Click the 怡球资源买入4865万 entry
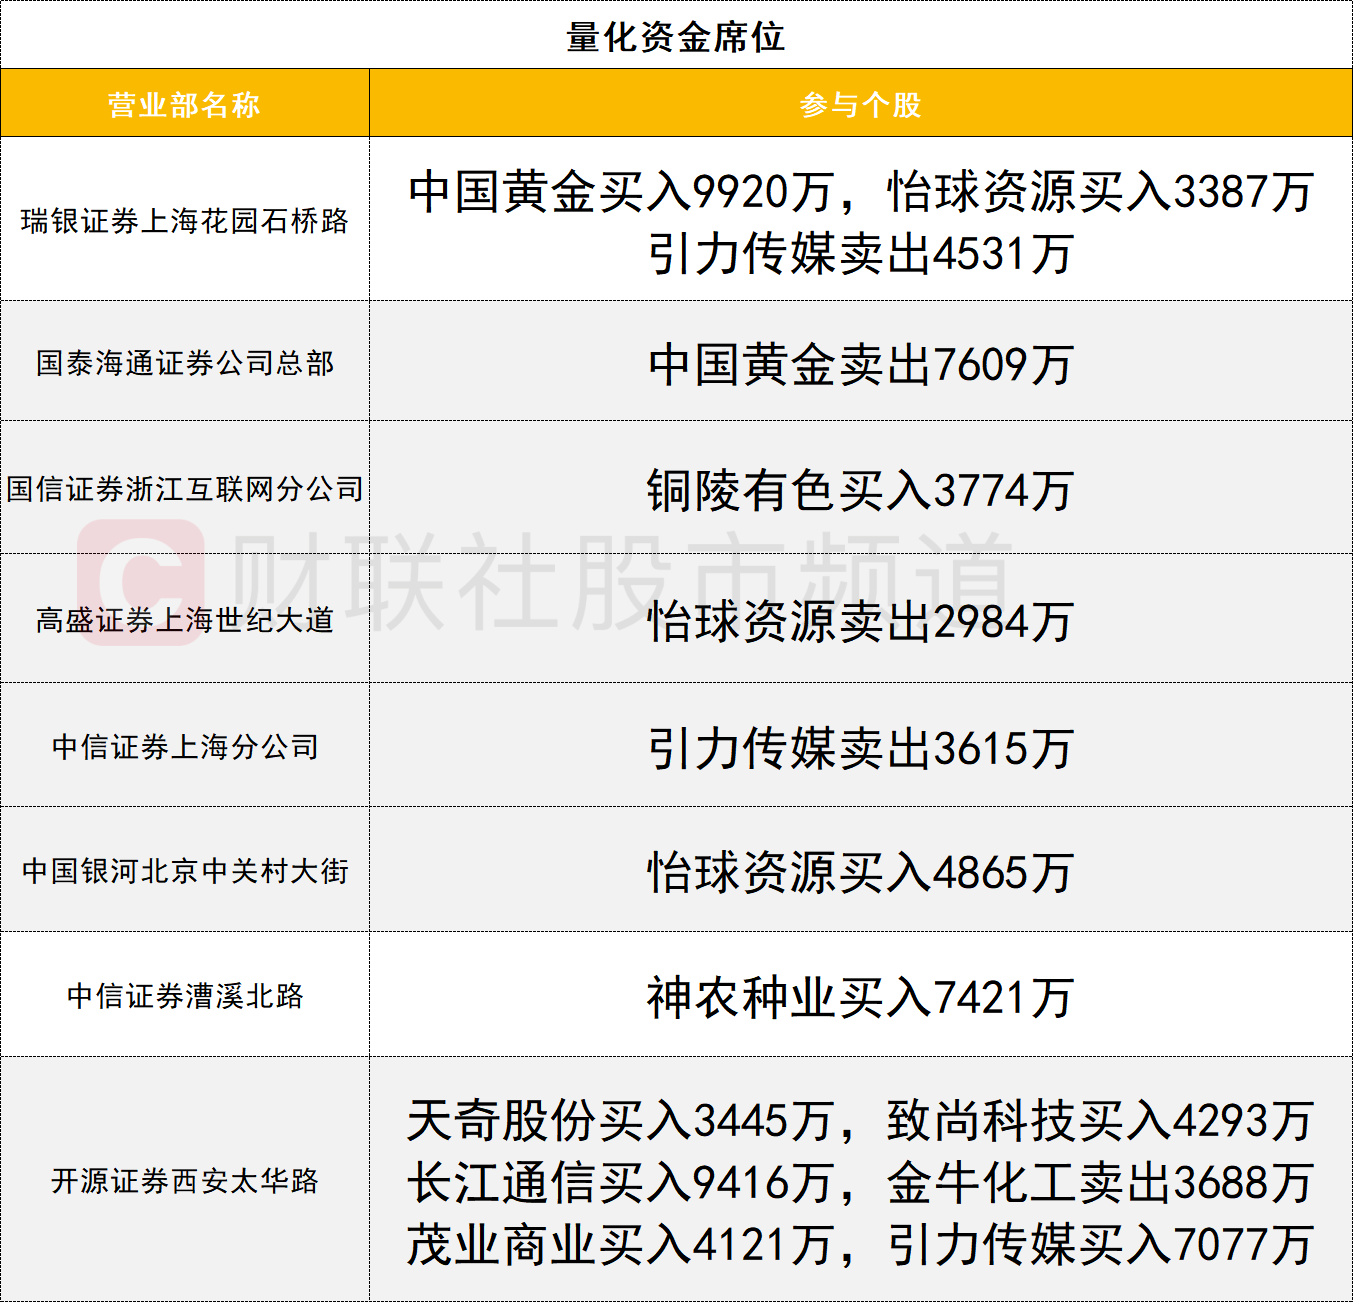The width and height of the screenshot is (1353, 1302). 860,873
